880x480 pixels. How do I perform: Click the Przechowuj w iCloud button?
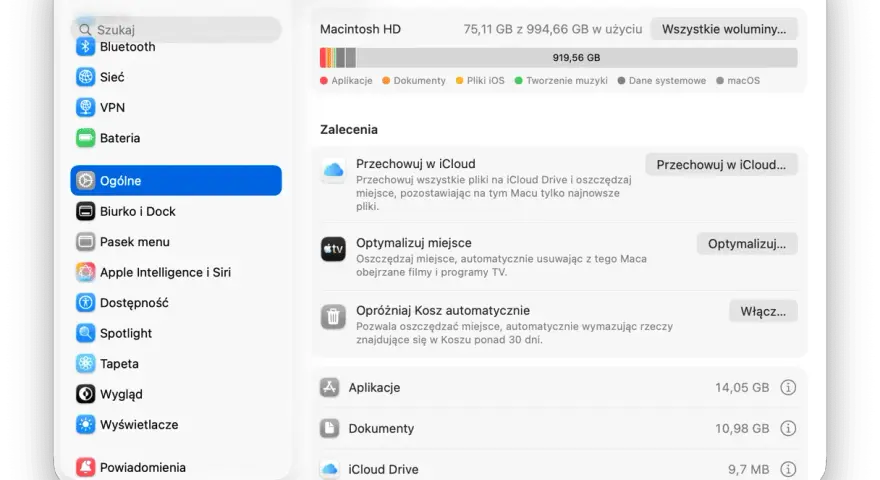(x=721, y=164)
